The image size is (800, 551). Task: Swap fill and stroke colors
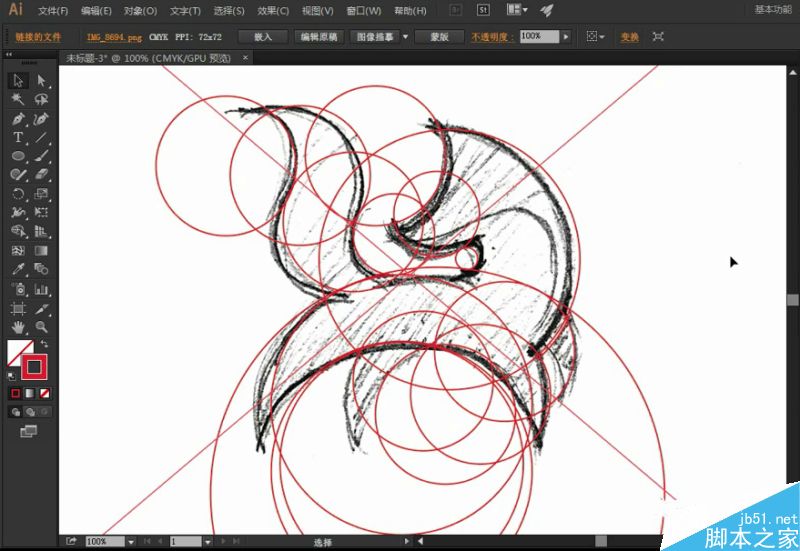click(x=44, y=344)
